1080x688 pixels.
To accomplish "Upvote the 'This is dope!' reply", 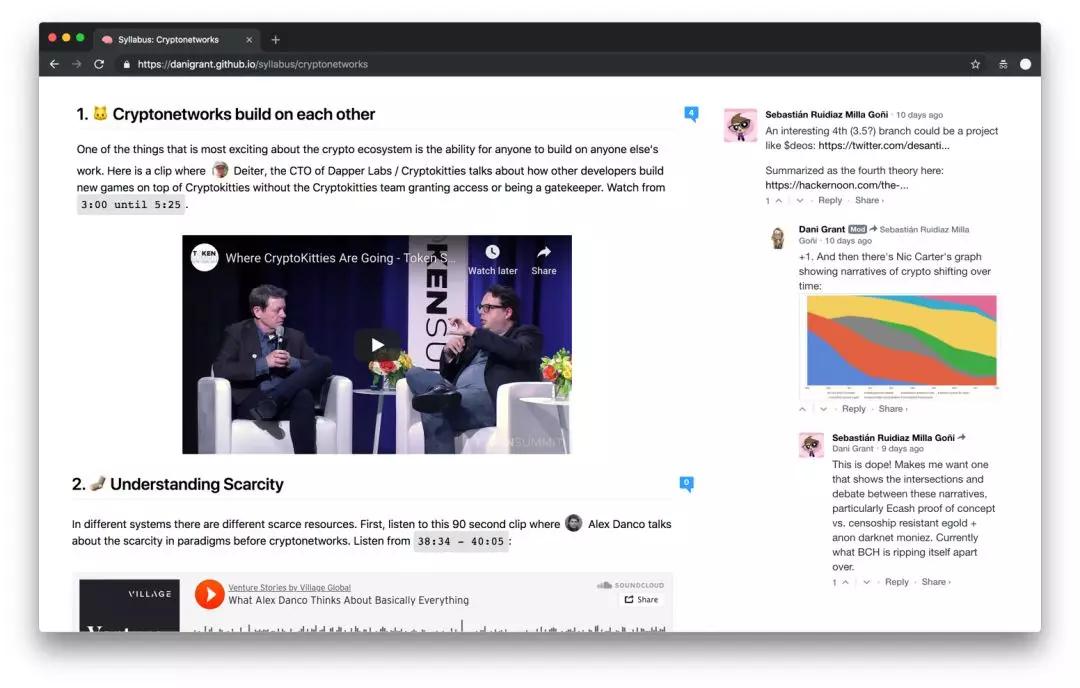I will [x=845, y=583].
